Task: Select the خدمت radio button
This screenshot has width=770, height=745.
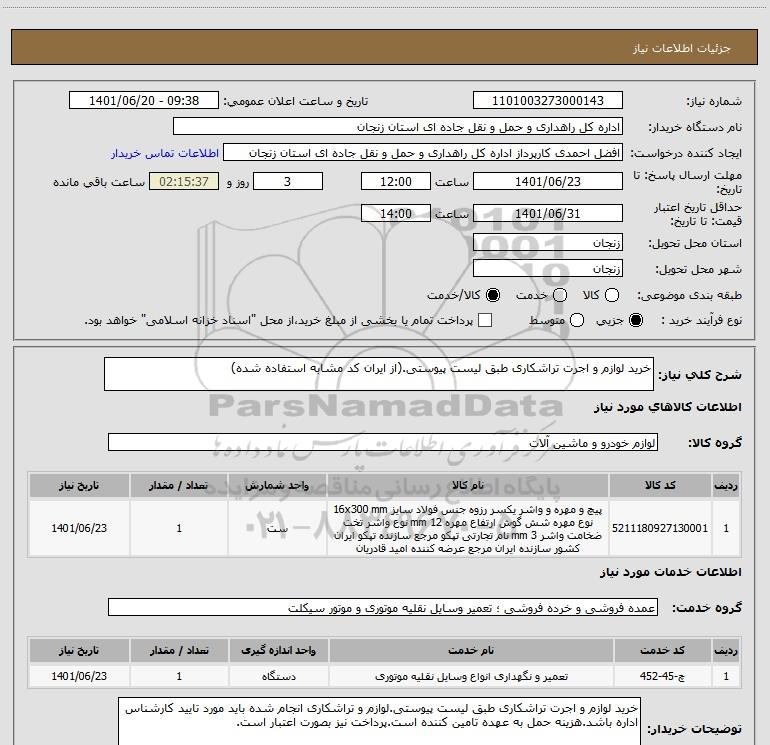Action: pyautogui.click(x=560, y=295)
